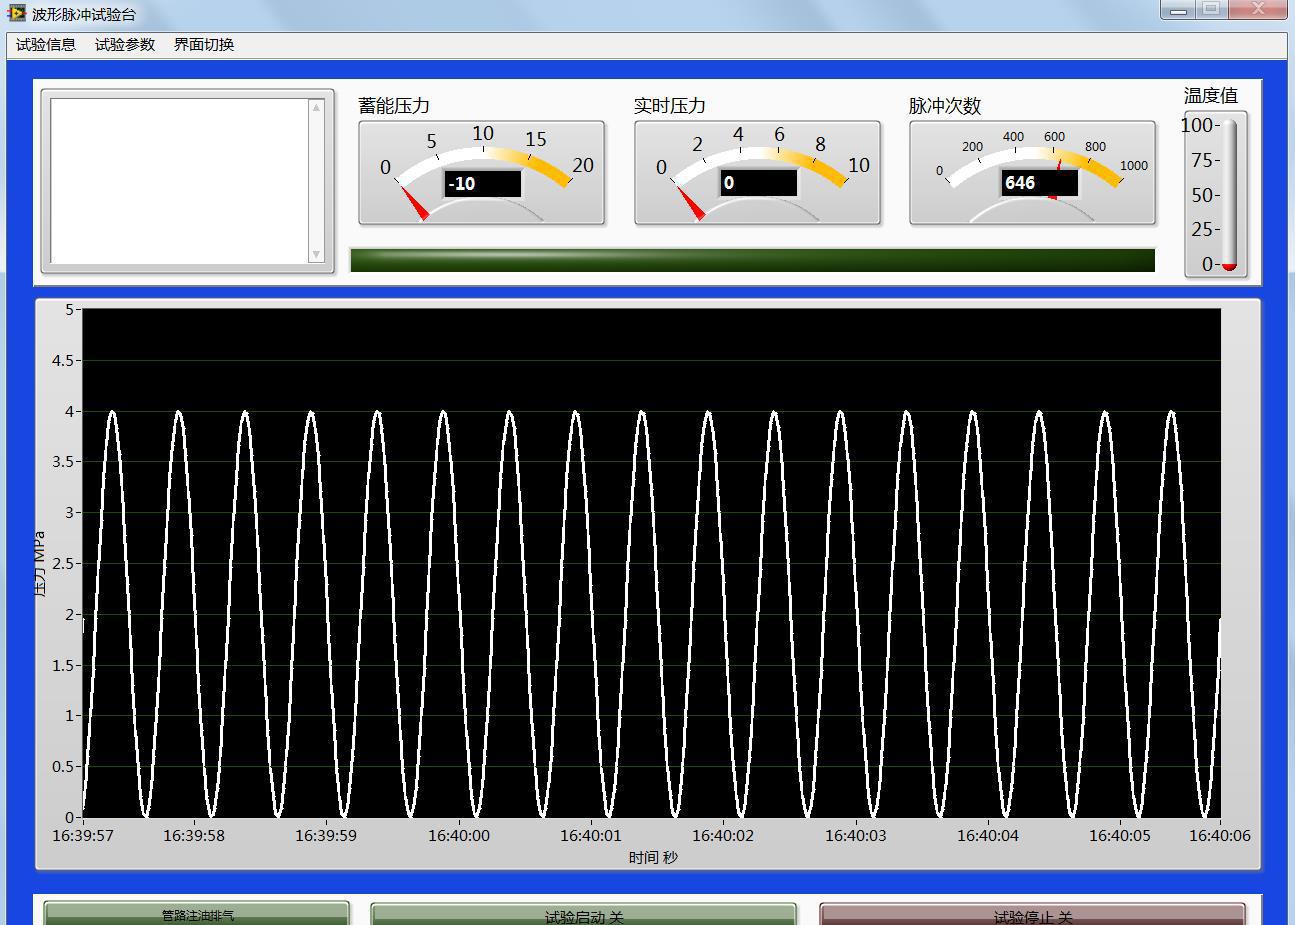Click the 管路注油排气 button
This screenshot has width=1295, height=925.
pos(197,914)
